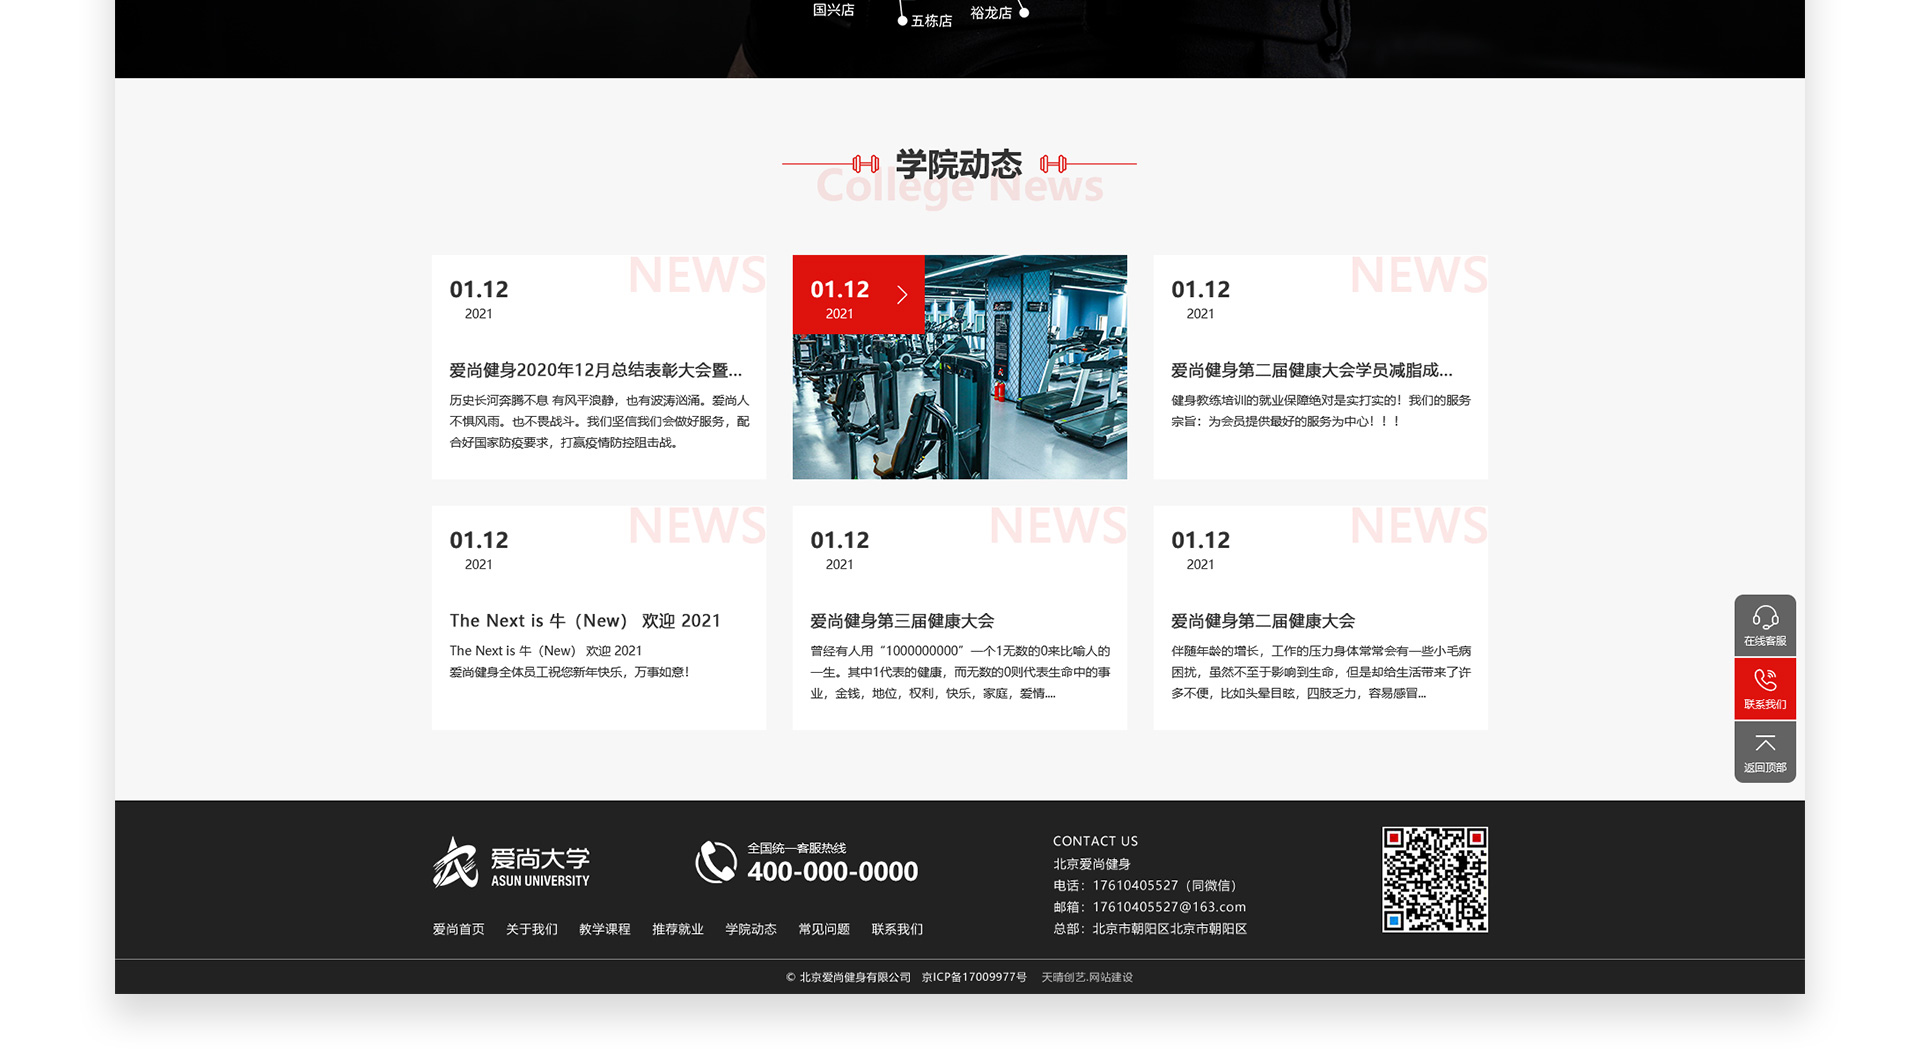Click the Asun University logo in footer
This screenshot has height=1063, width=1920.
pyautogui.click(x=511, y=863)
